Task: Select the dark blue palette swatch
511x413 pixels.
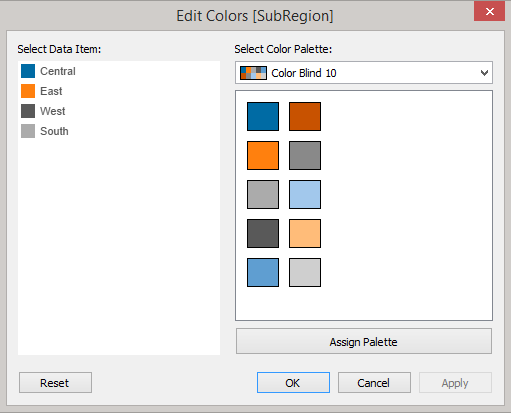Action: [263, 116]
